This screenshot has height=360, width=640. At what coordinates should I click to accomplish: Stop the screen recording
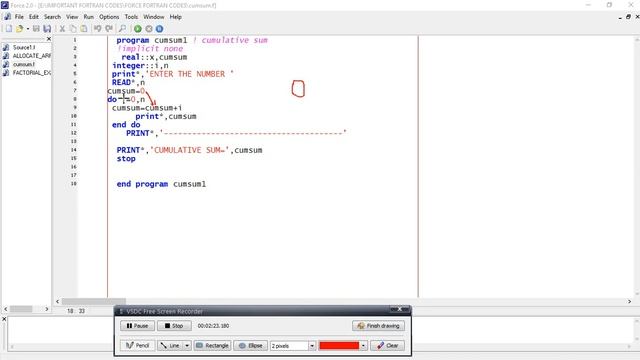click(x=174, y=326)
